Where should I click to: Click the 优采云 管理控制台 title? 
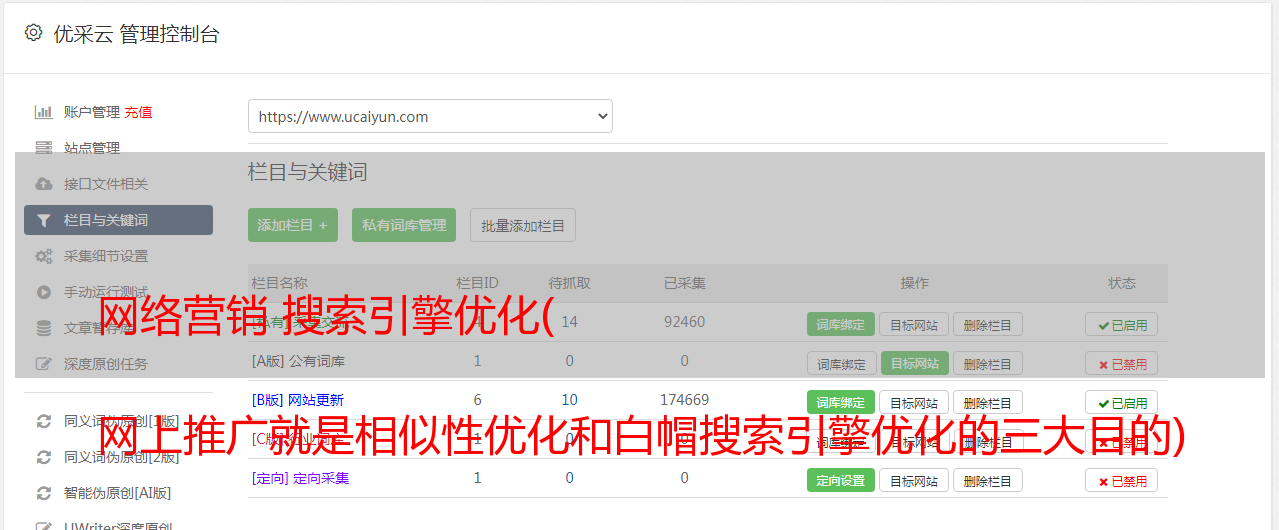(136, 34)
